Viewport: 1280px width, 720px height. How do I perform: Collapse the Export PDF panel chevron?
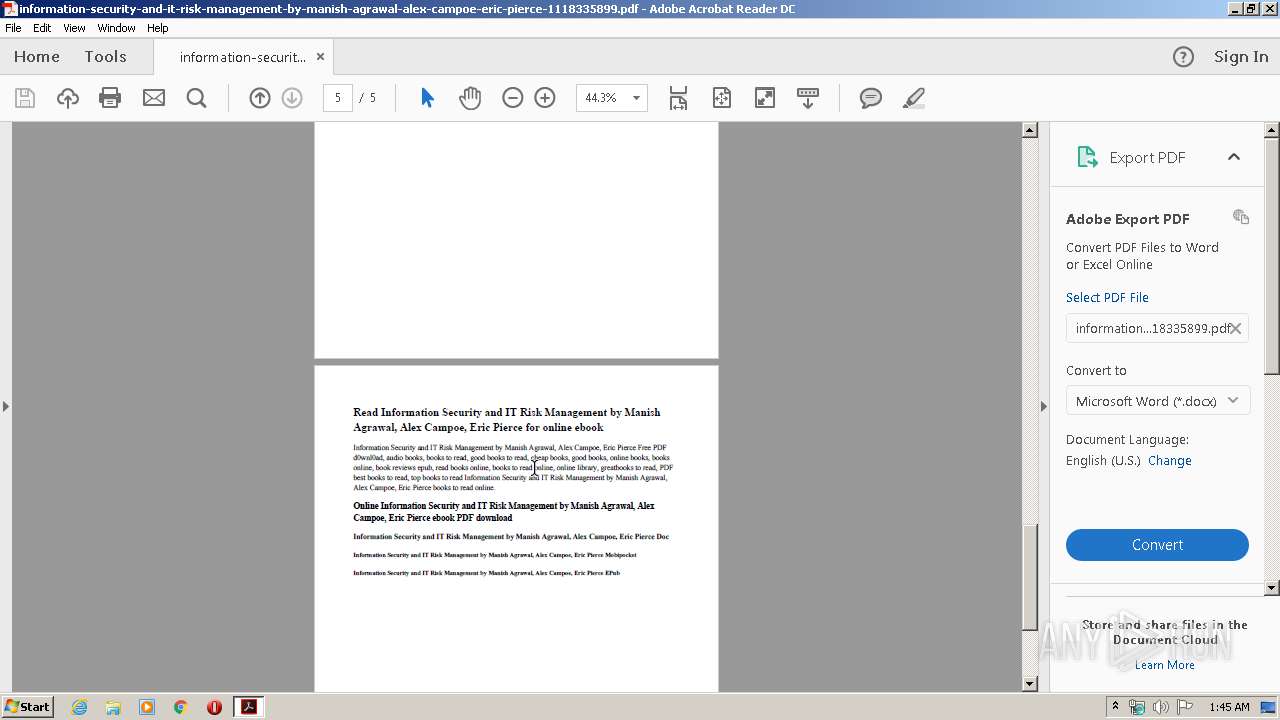[x=1234, y=157]
